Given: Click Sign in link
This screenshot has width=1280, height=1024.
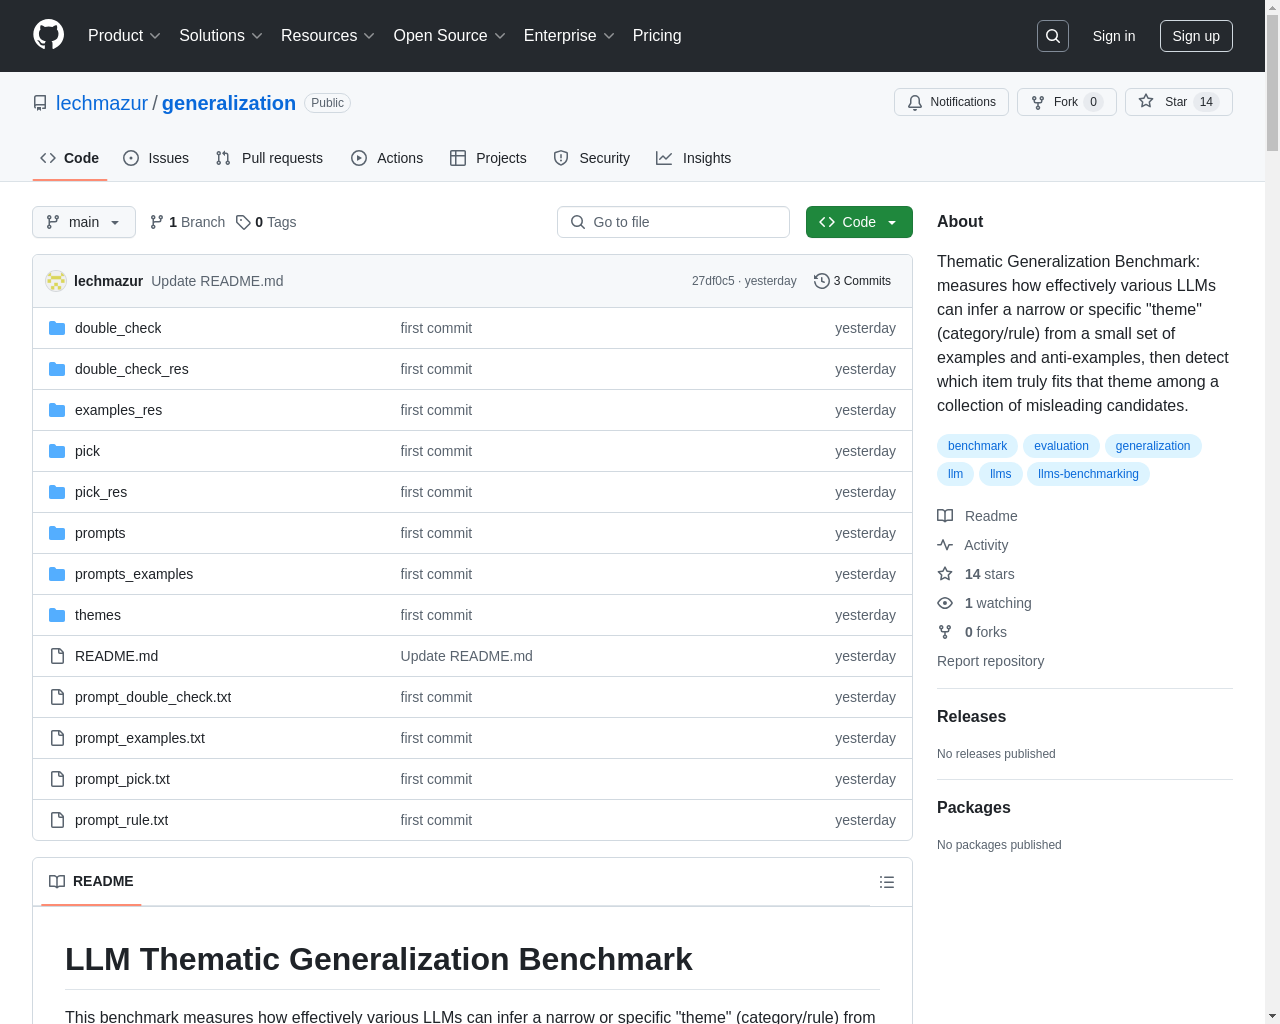Looking at the screenshot, I should click(1114, 36).
